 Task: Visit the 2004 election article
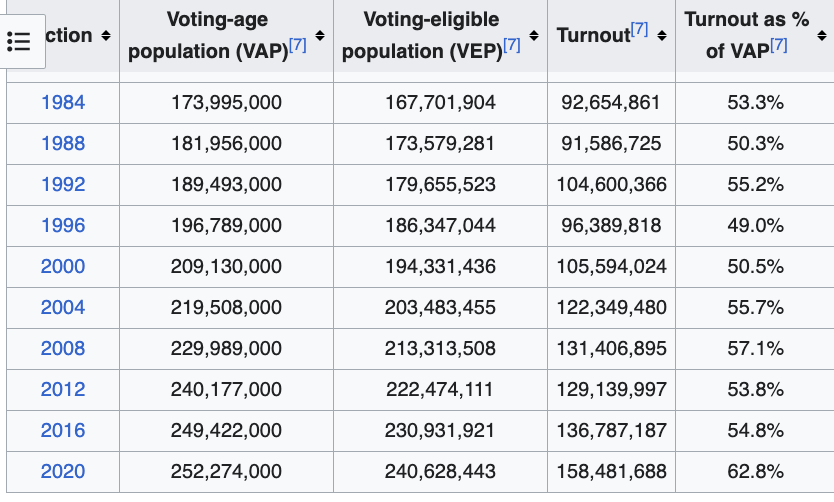(x=63, y=307)
